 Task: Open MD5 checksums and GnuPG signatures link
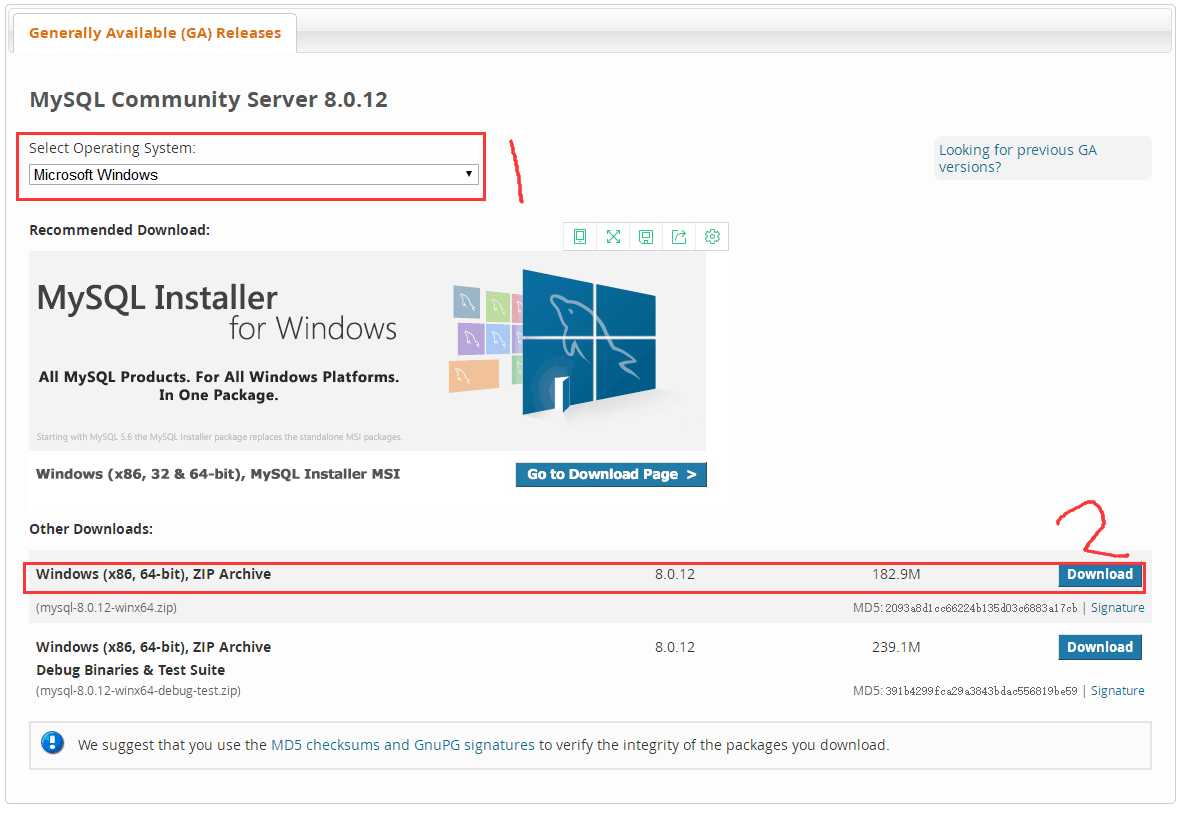[x=403, y=745]
